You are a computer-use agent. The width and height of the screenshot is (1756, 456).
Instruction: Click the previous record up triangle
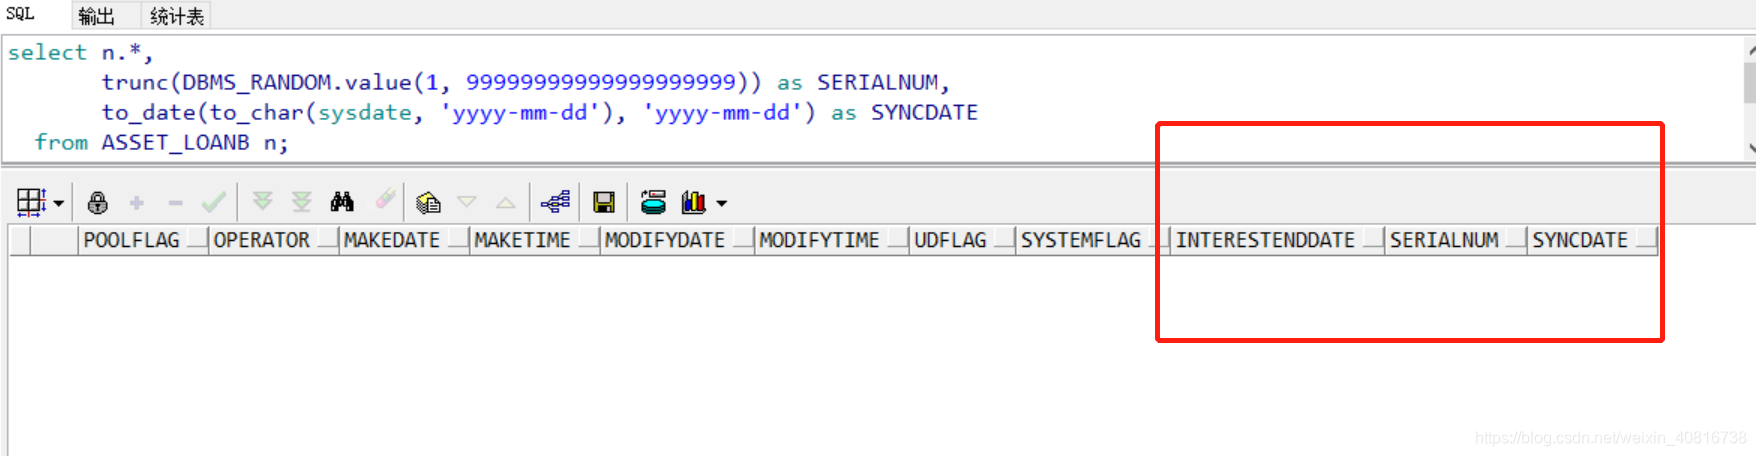pyautogui.click(x=506, y=203)
